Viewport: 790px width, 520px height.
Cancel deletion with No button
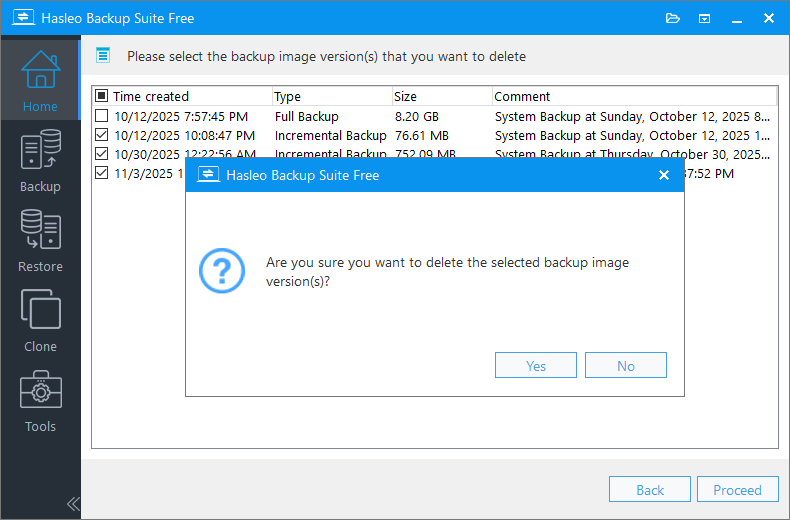(626, 365)
